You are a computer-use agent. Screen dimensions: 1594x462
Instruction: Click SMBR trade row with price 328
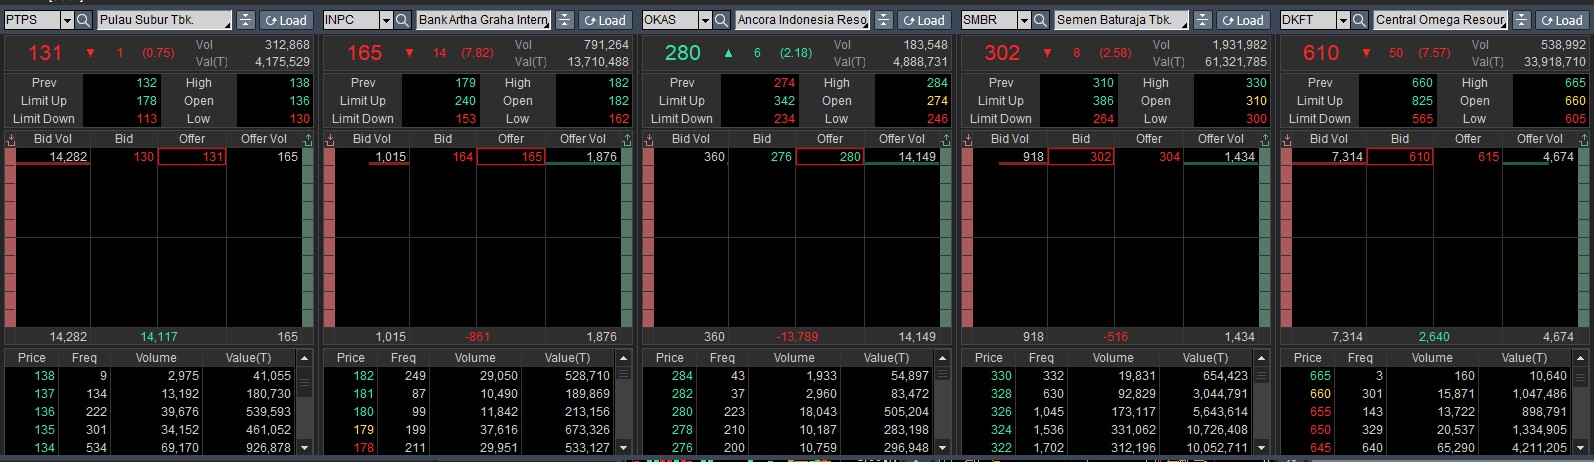click(1107, 394)
